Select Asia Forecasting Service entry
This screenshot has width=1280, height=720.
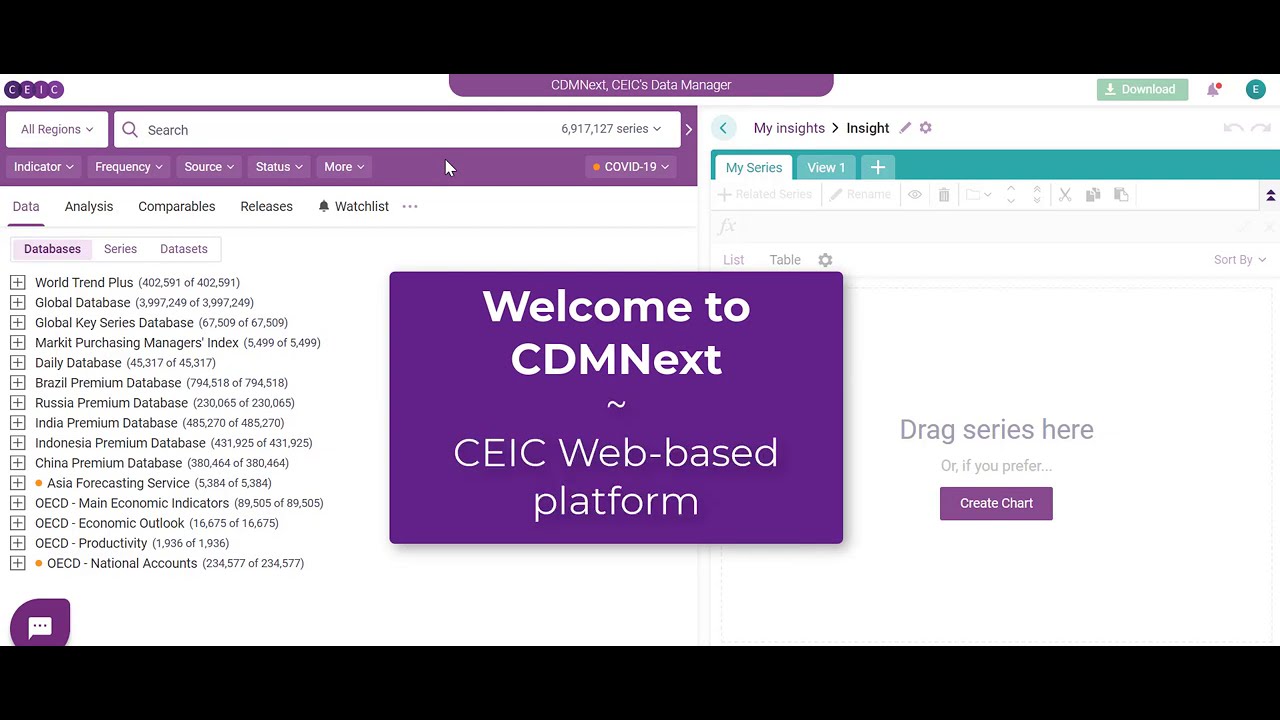point(118,483)
